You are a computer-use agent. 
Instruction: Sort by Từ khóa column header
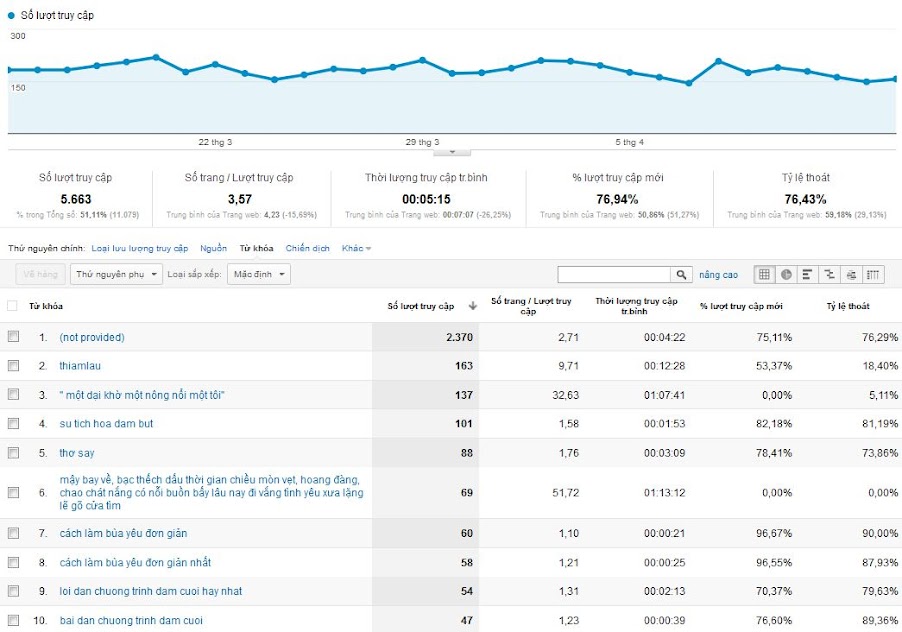[46, 306]
